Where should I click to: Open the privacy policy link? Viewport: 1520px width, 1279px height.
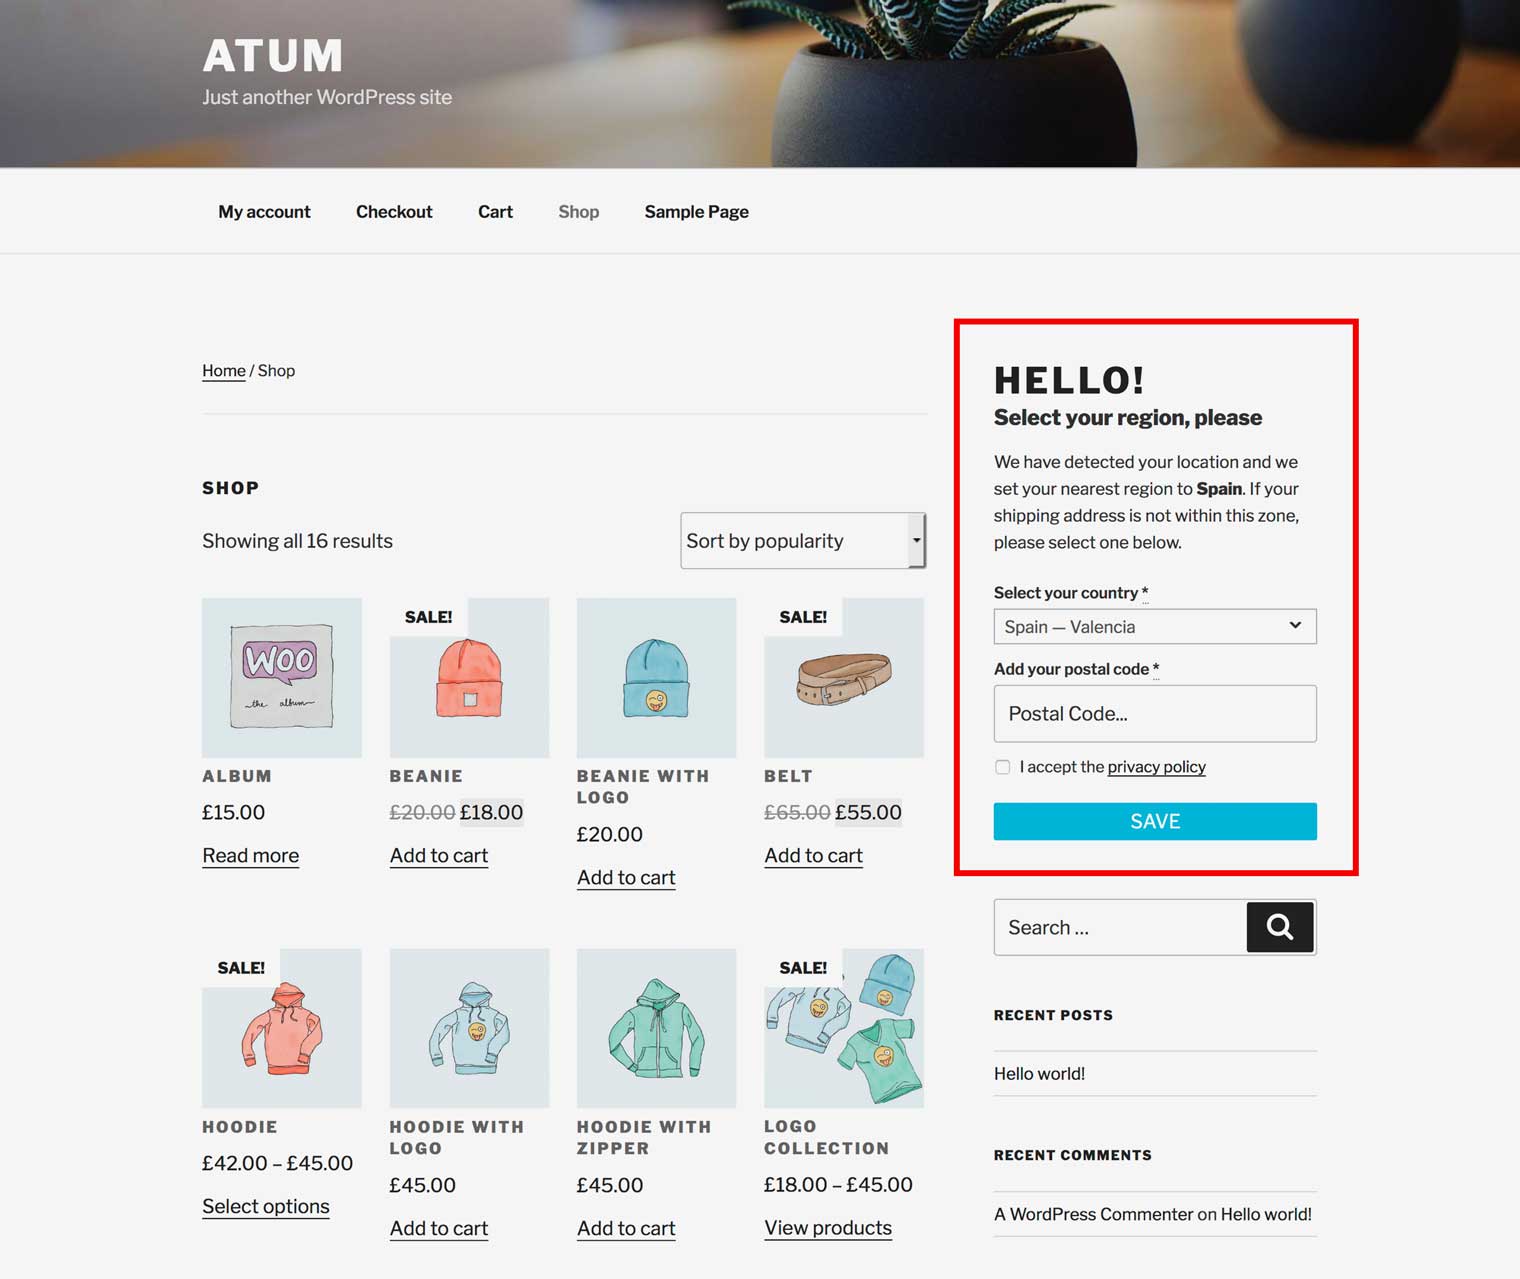tap(1156, 767)
